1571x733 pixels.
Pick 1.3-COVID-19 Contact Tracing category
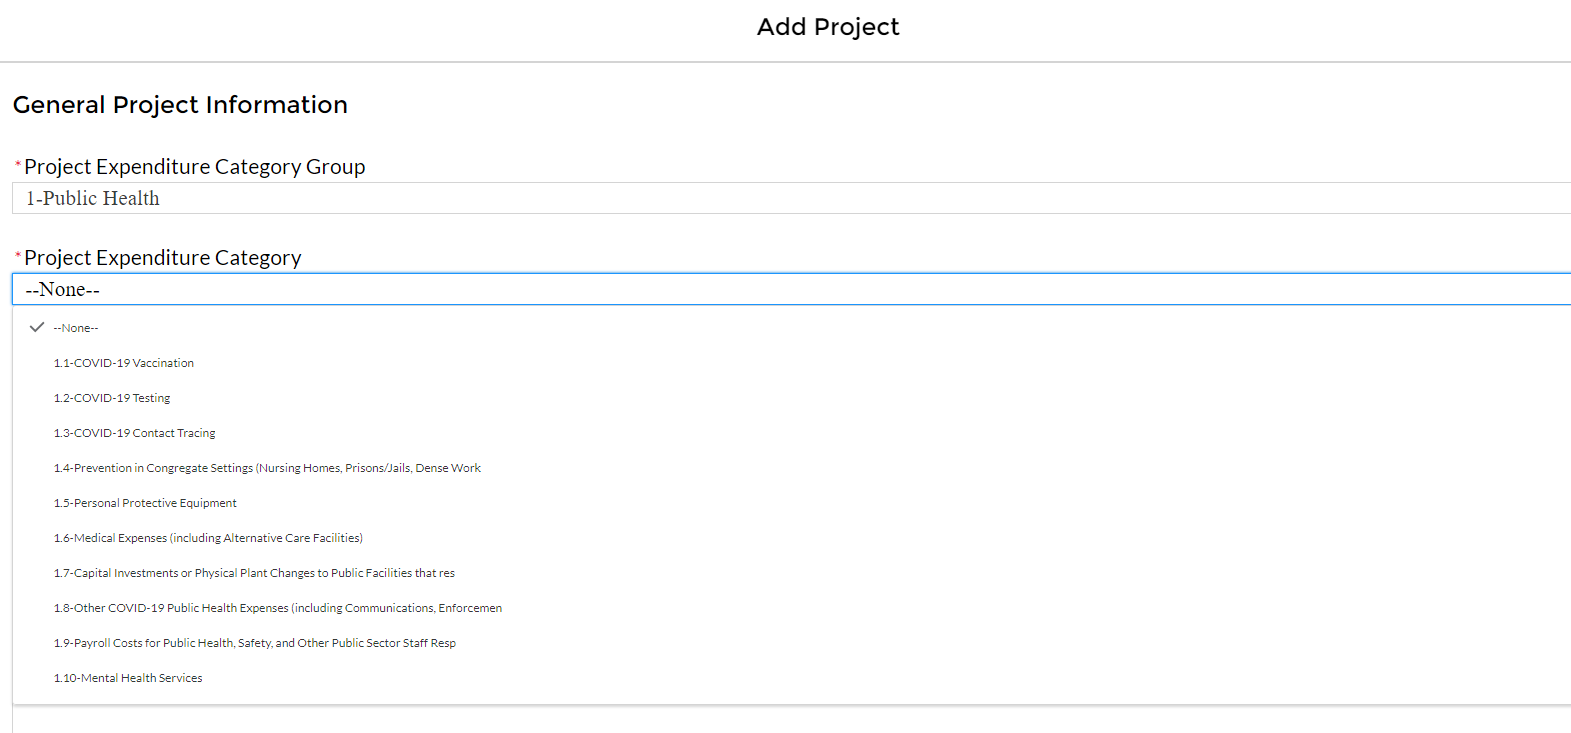(135, 433)
